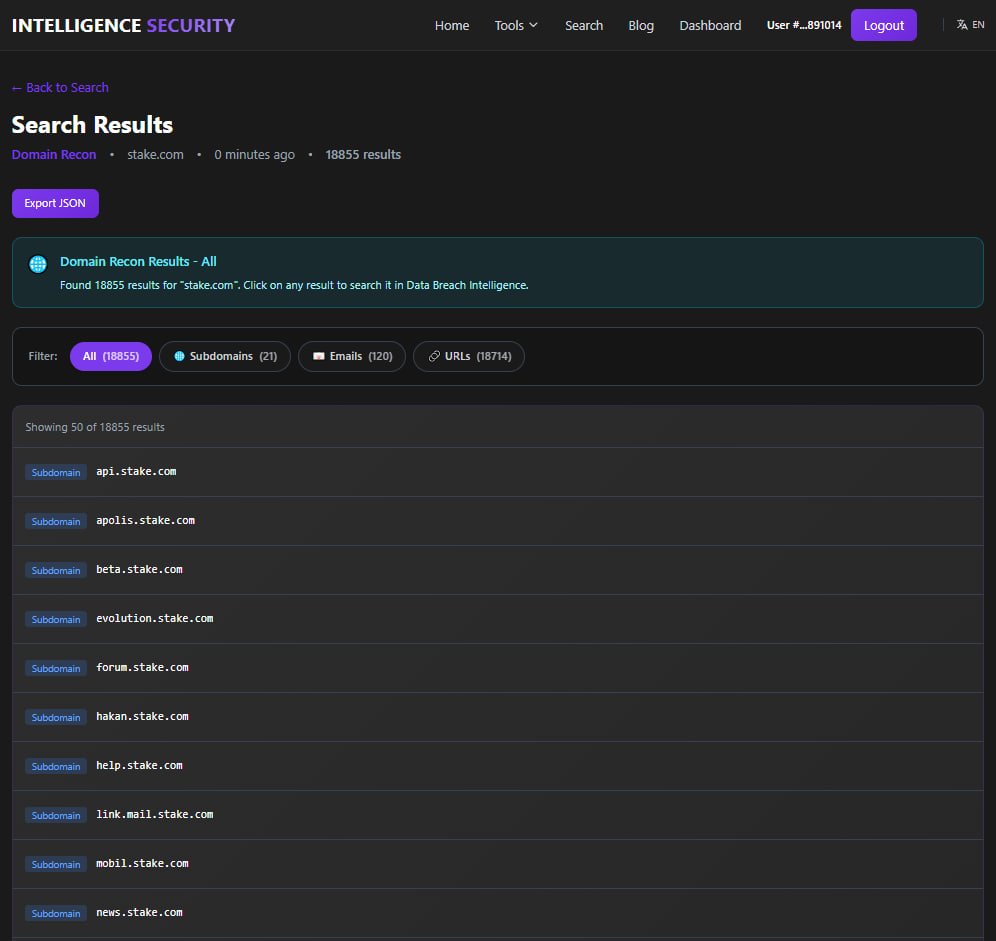996x941 pixels.
Task: Click the hakan.stake.com result
Action: pyautogui.click(x=497, y=717)
